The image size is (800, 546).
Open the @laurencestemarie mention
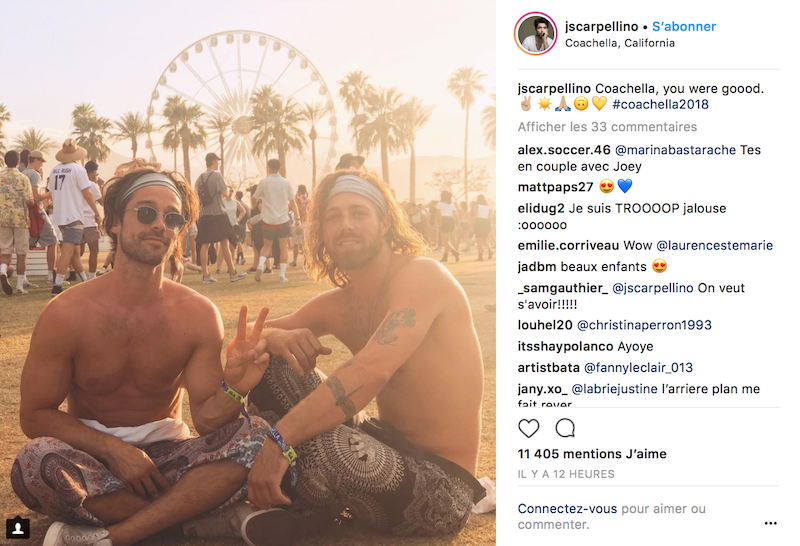click(714, 245)
